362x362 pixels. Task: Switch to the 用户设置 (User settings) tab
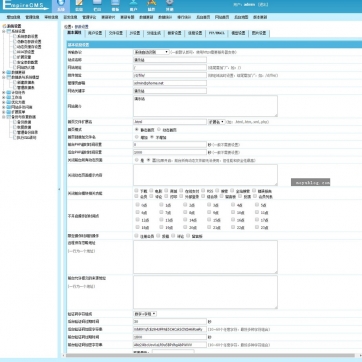95,33
